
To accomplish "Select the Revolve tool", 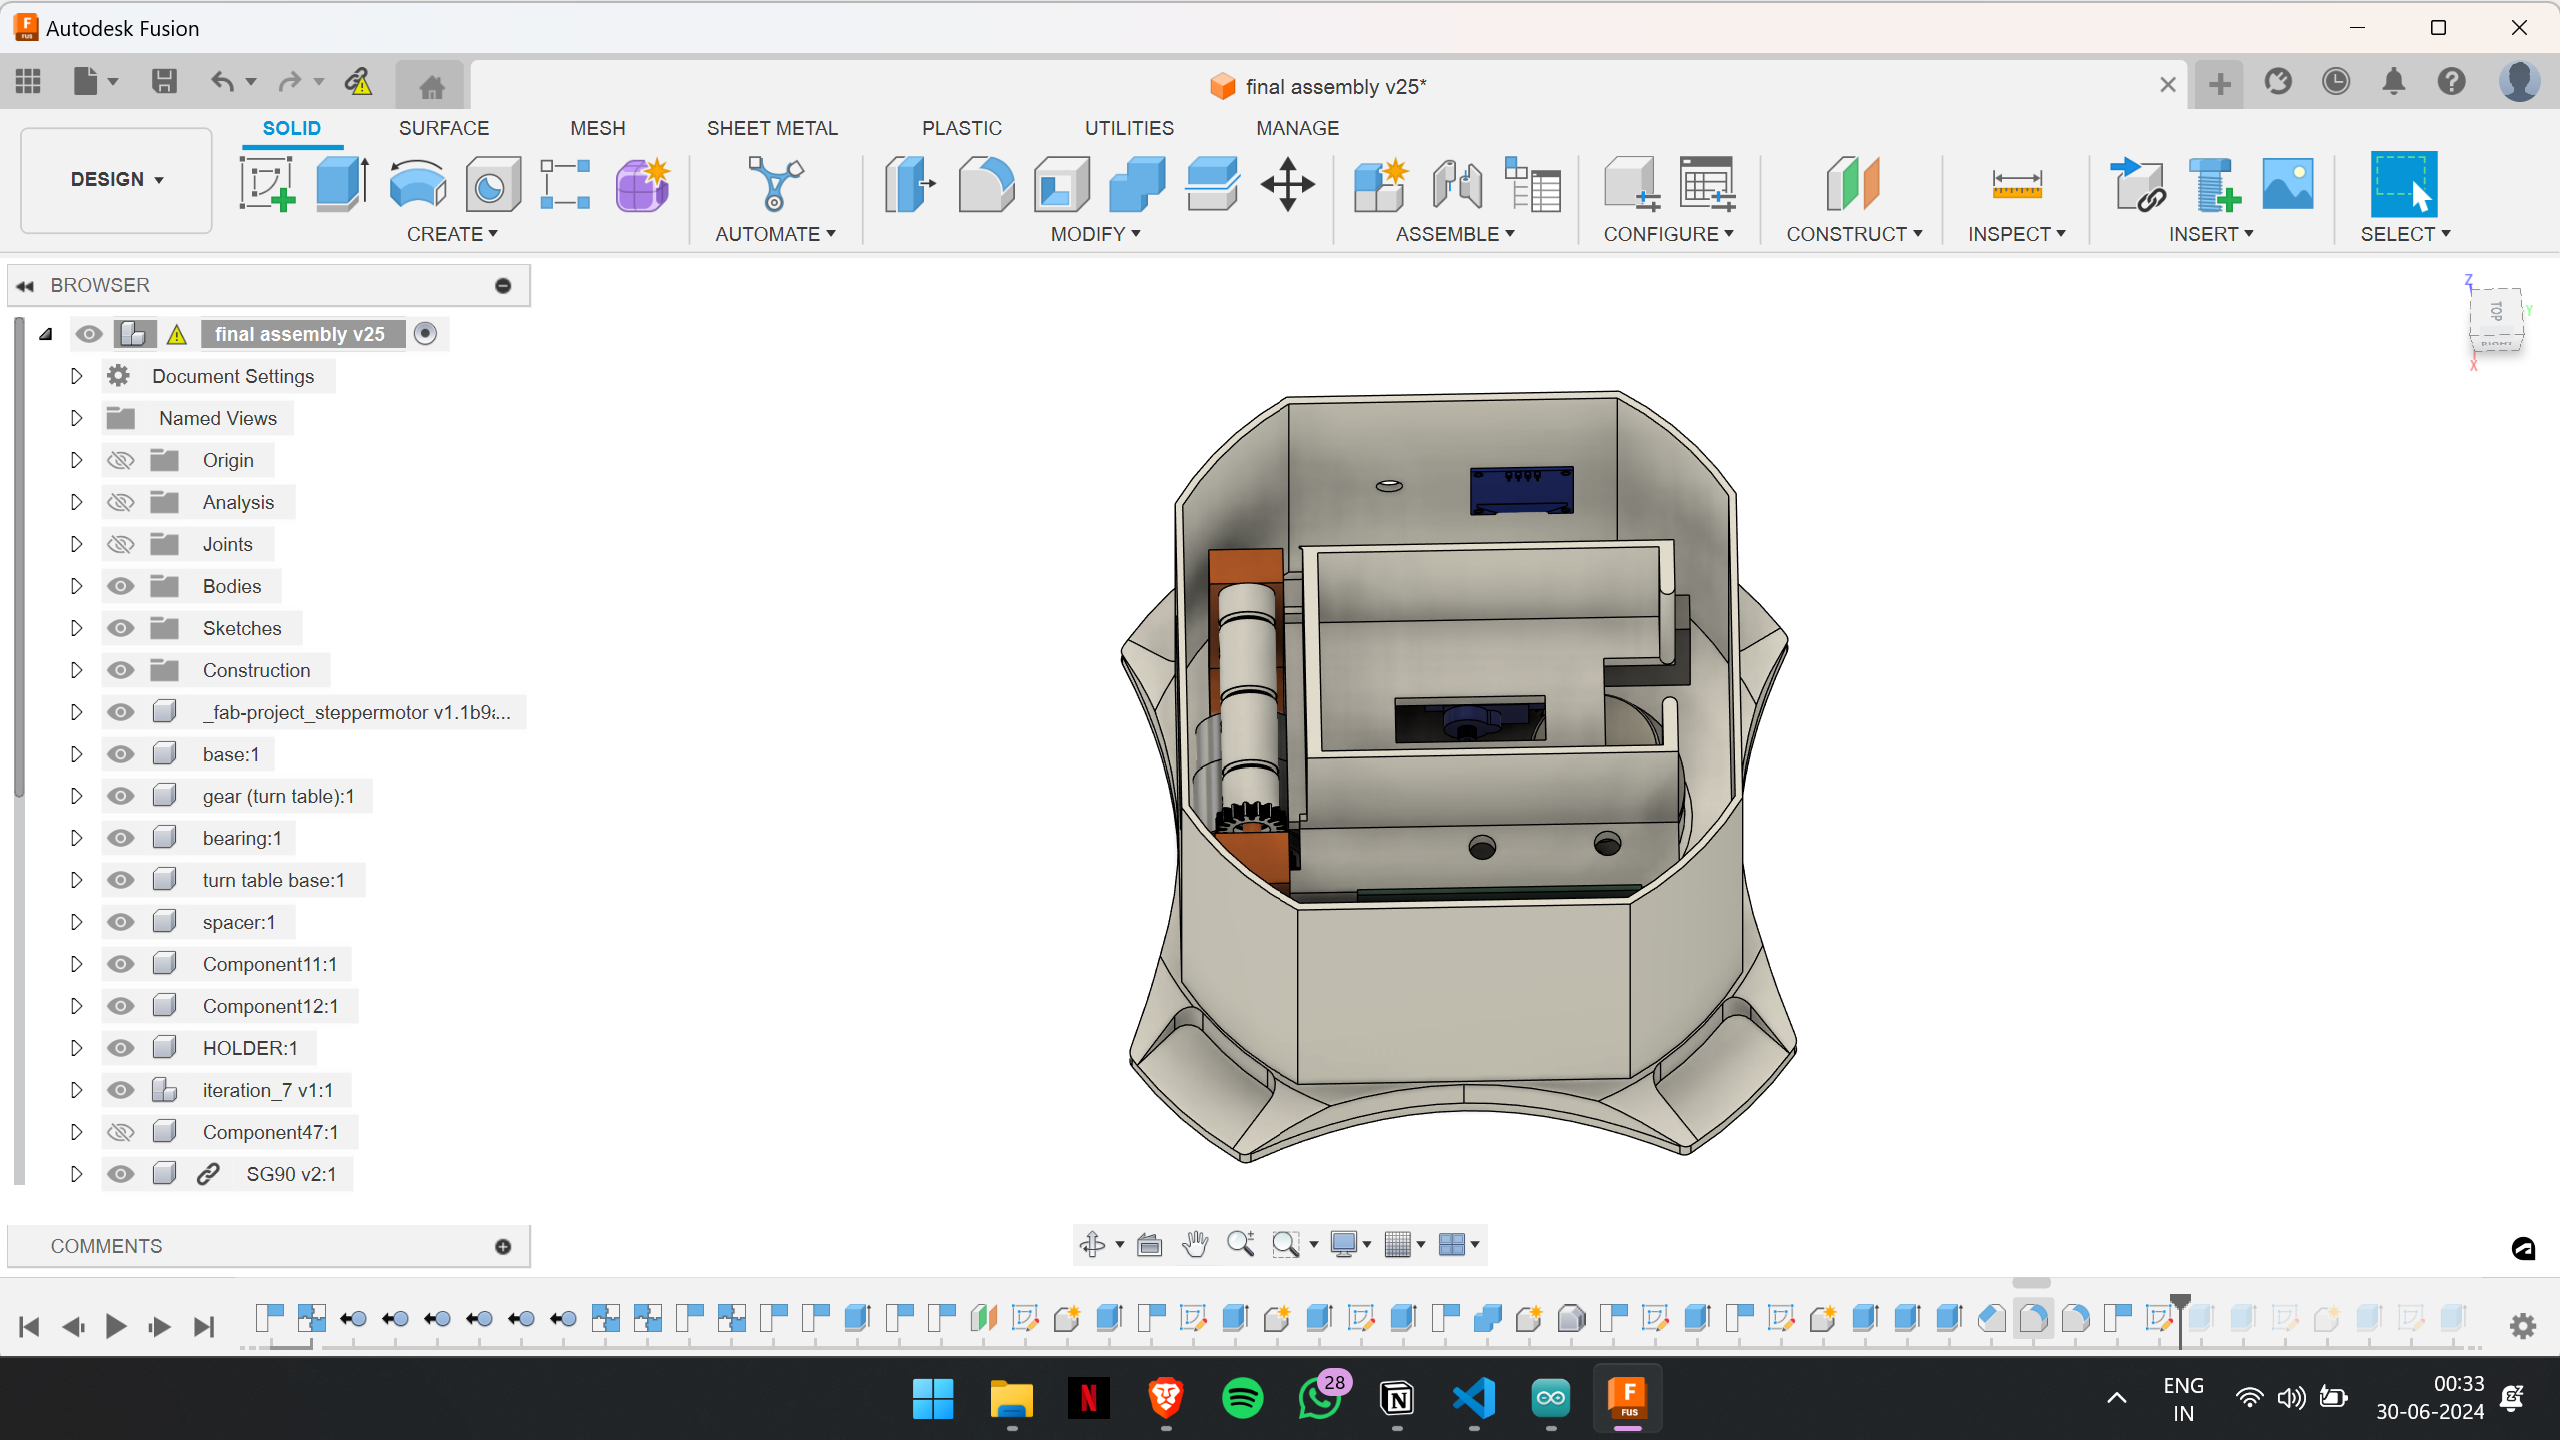I will tap(417, 184).
